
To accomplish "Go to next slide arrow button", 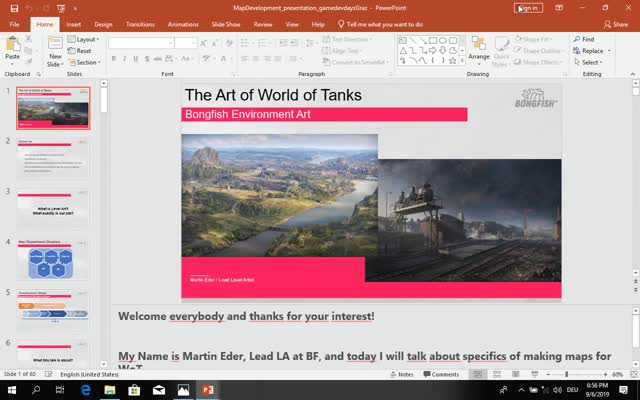I will [x=636, y=289].
